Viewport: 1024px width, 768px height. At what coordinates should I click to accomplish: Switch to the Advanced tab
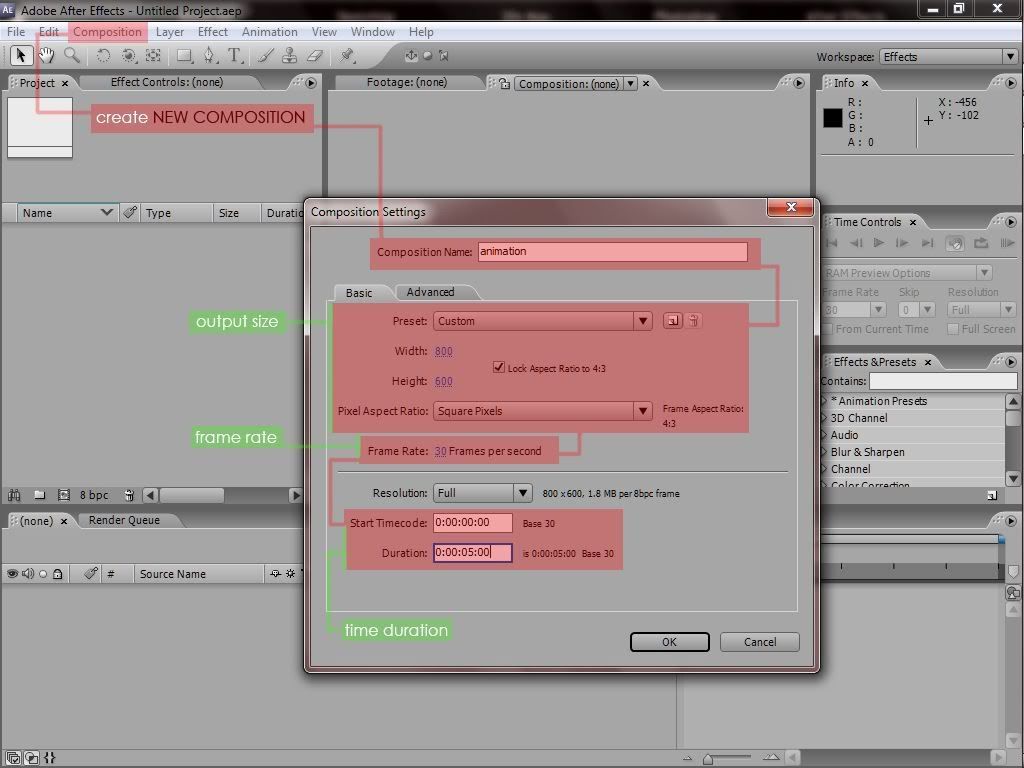[x=430, y=292]
